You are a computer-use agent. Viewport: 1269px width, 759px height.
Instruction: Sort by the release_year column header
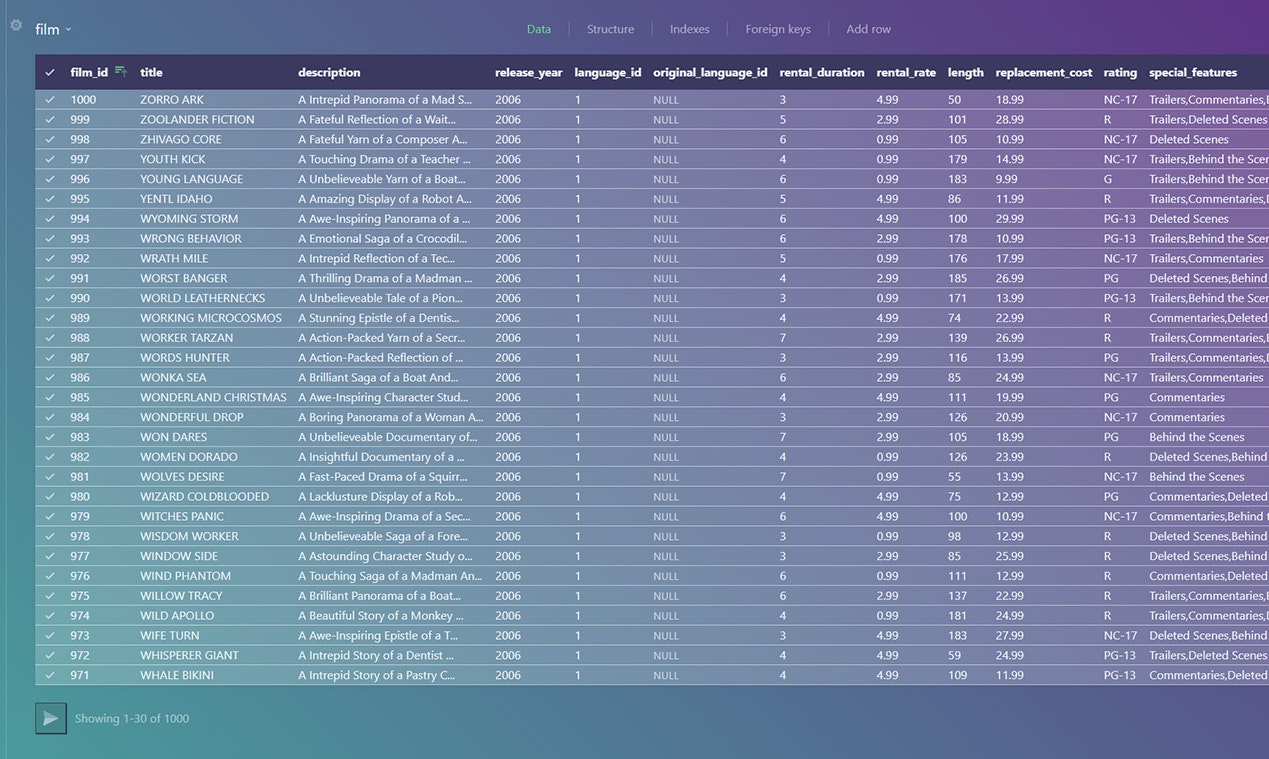pyautogui.click(x=529, y=72)
